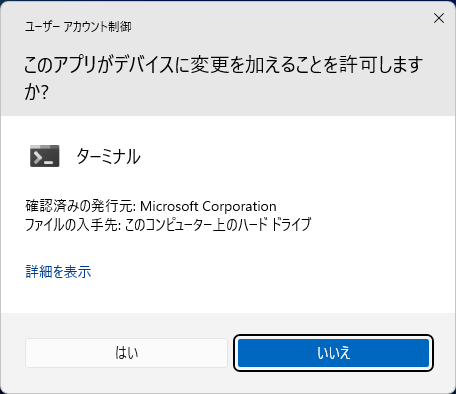Click the word Corporation in publisher line

tap(239, 207)
